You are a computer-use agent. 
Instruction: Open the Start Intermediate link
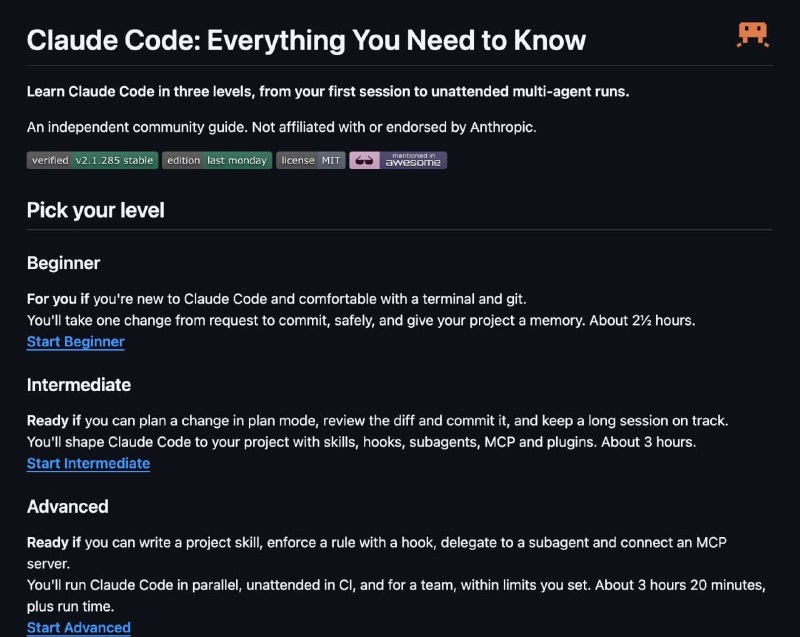tap(88, 464)
